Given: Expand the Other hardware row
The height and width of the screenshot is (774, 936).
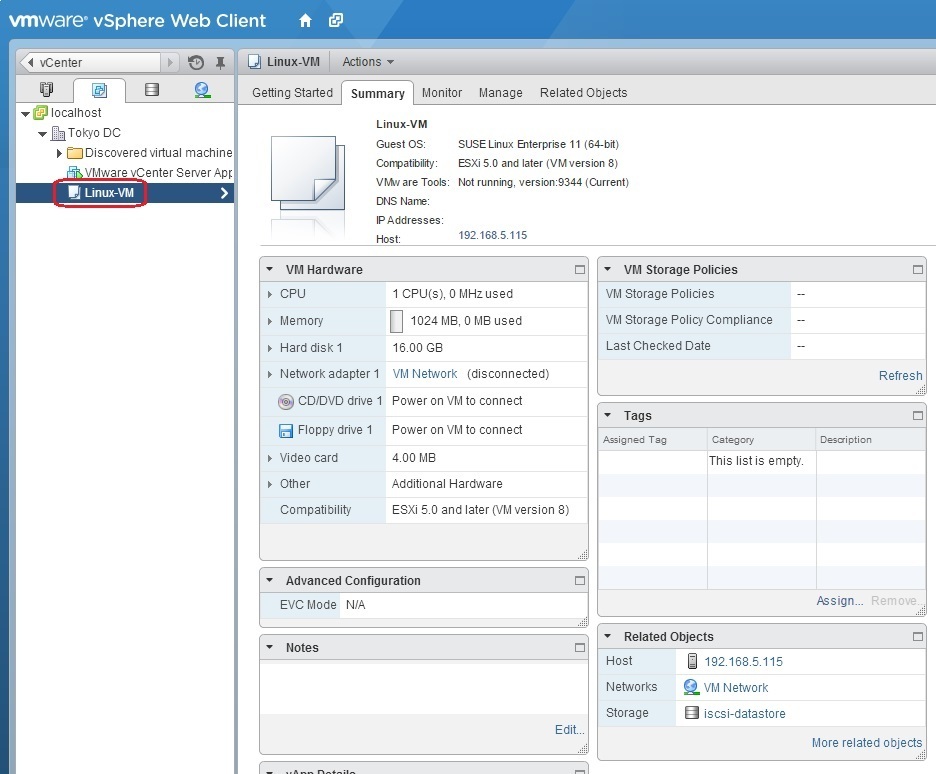Looking at the screenshot, I should point(270,484).
